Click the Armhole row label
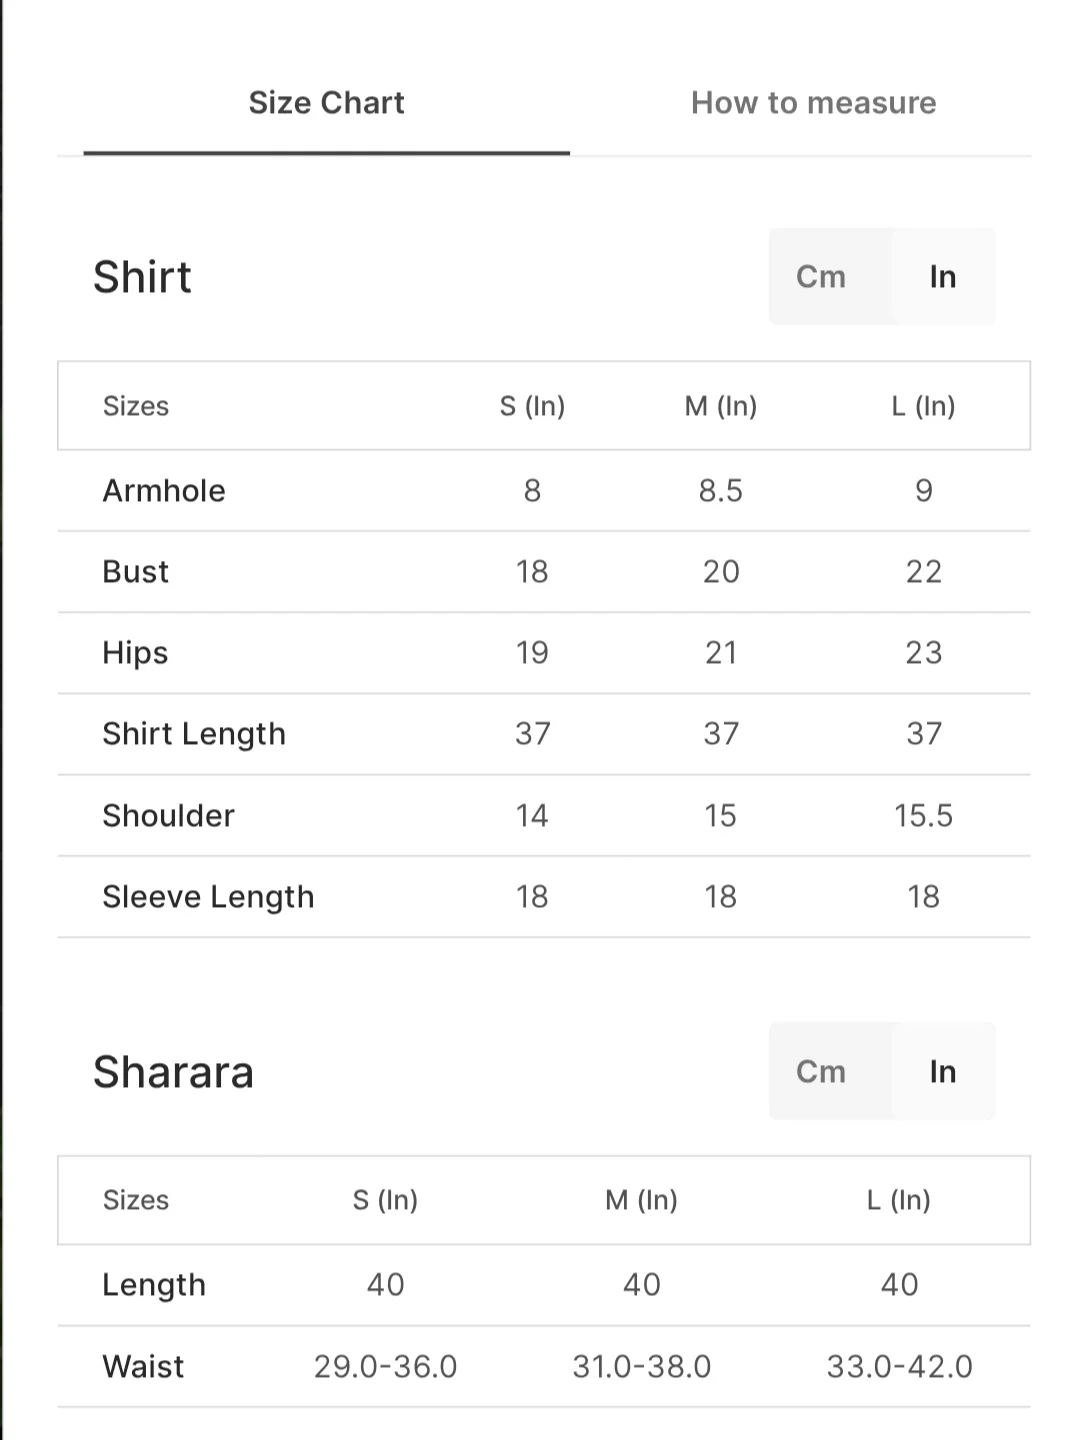 (x=164, y=491)
